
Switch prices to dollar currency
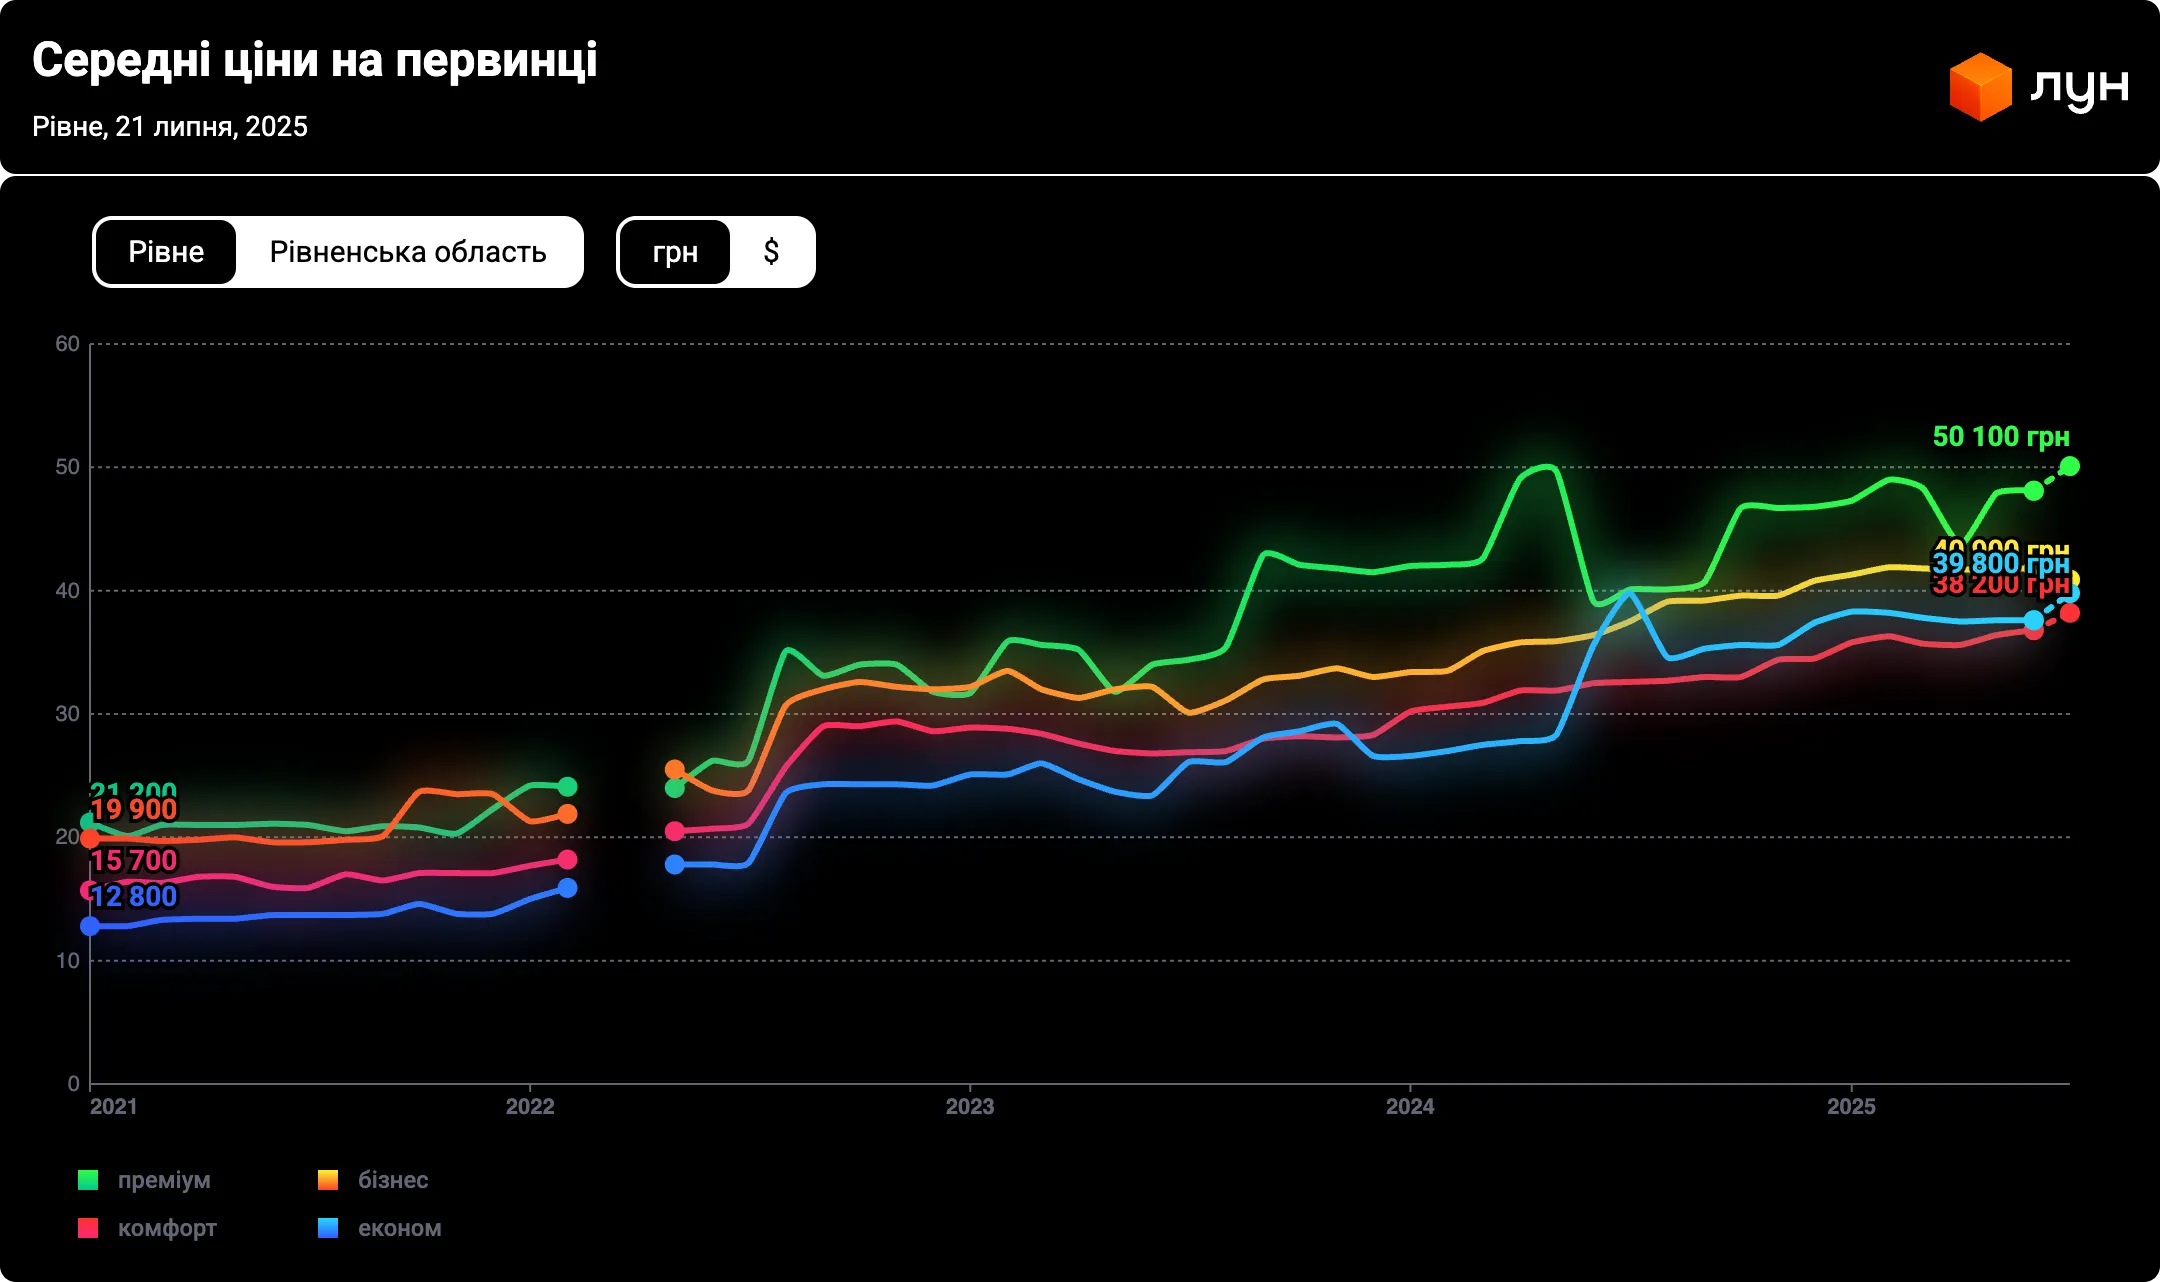(x=771, y=252)
